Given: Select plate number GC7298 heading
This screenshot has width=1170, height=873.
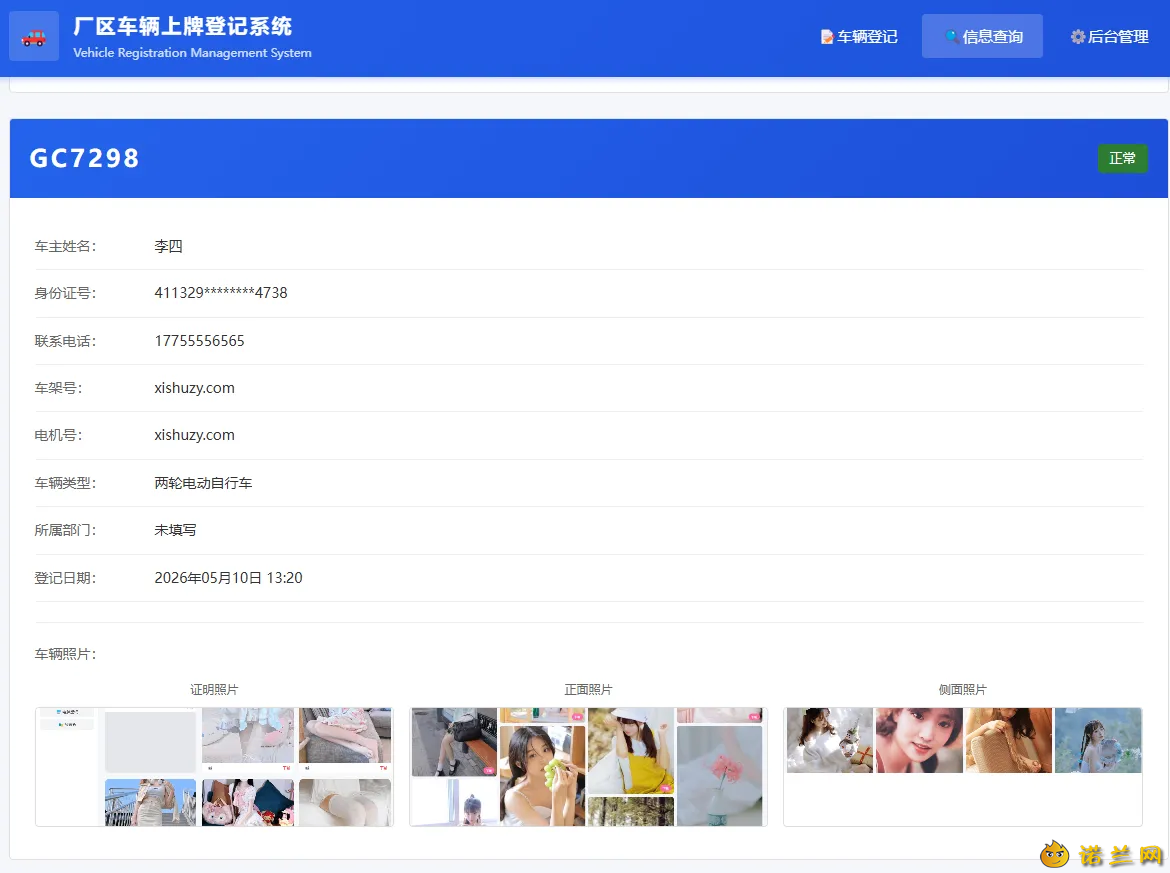Looking at the screenshot, I should point(84,158).
